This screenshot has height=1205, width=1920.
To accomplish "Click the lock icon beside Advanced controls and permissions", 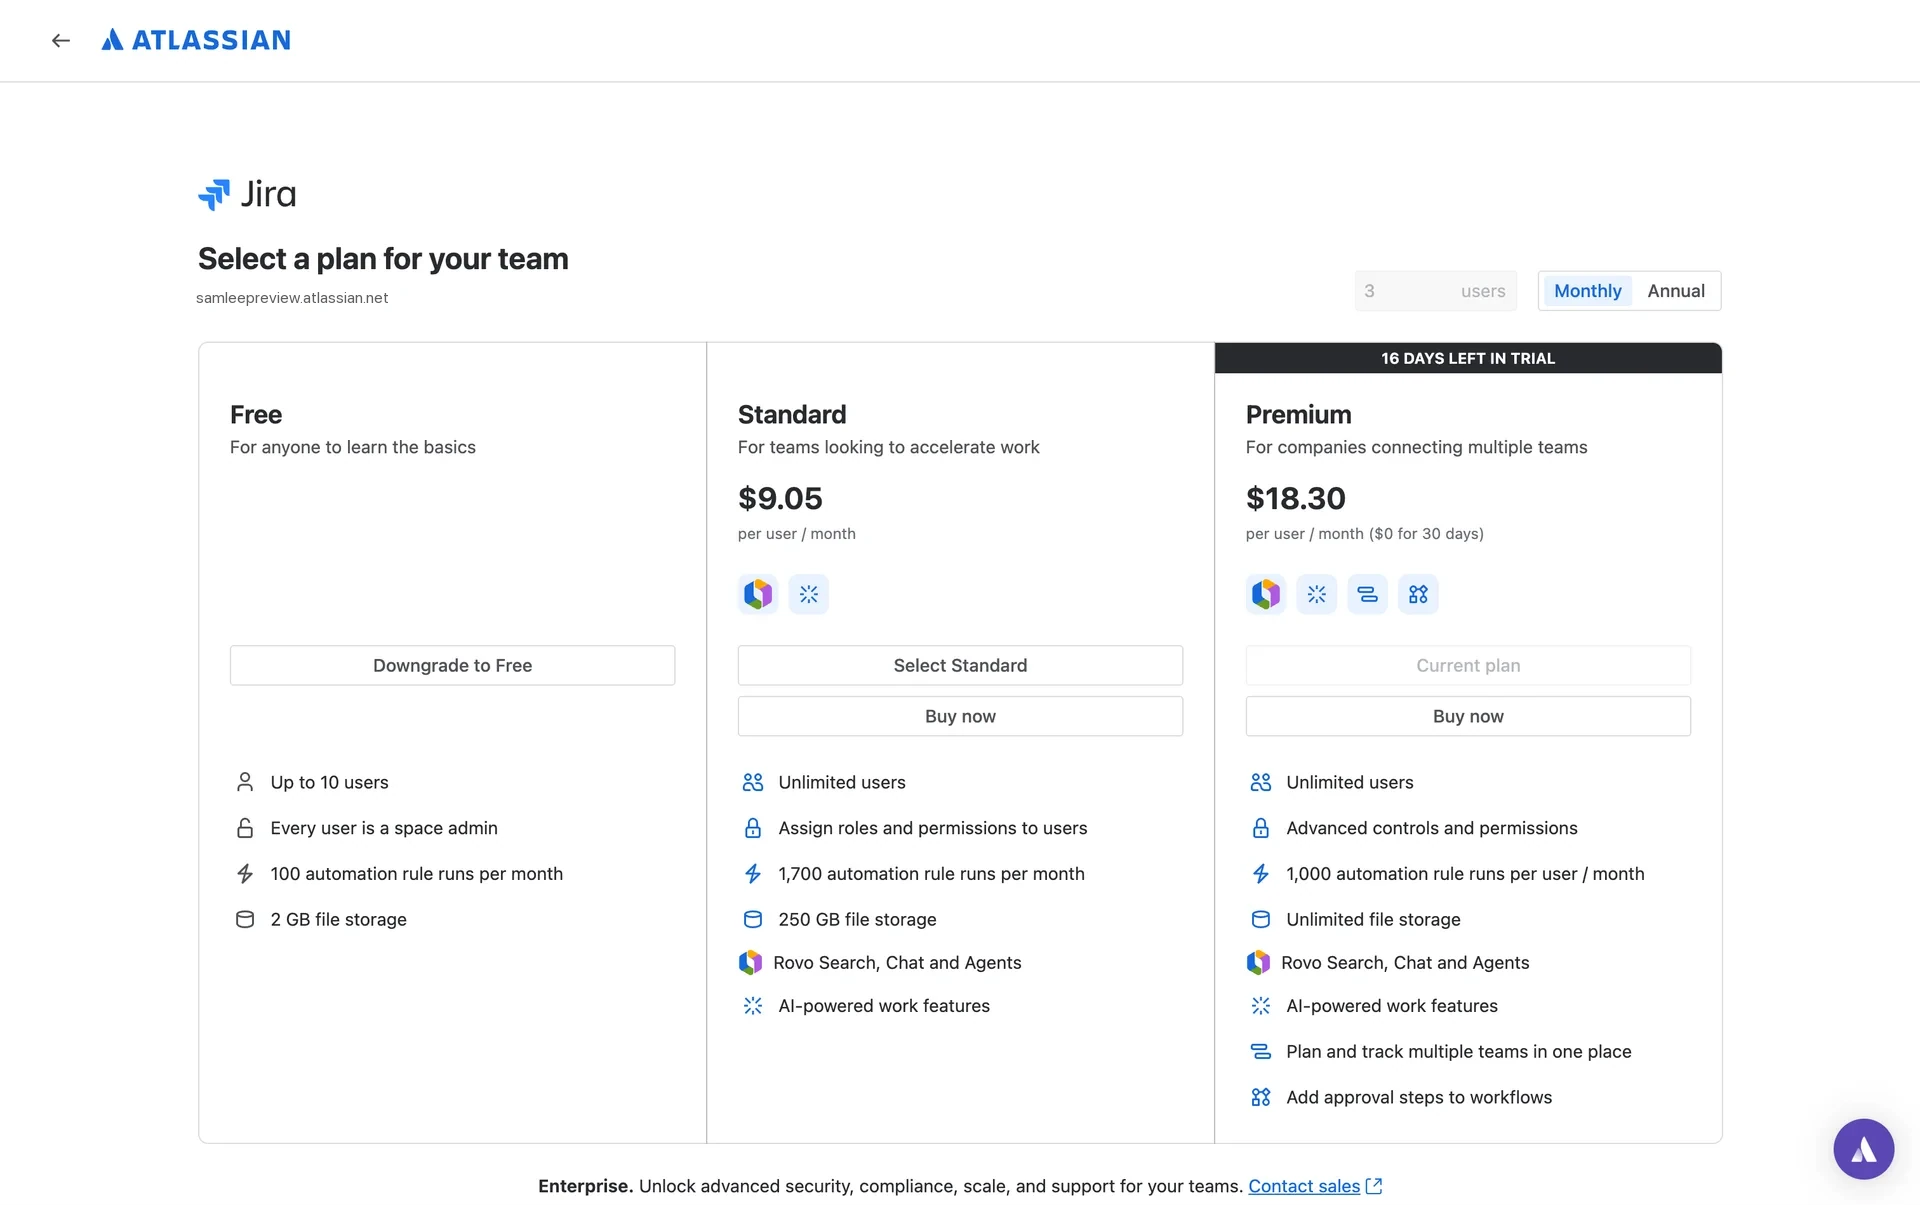I will pyautogui.click(x=1261, y=828).
